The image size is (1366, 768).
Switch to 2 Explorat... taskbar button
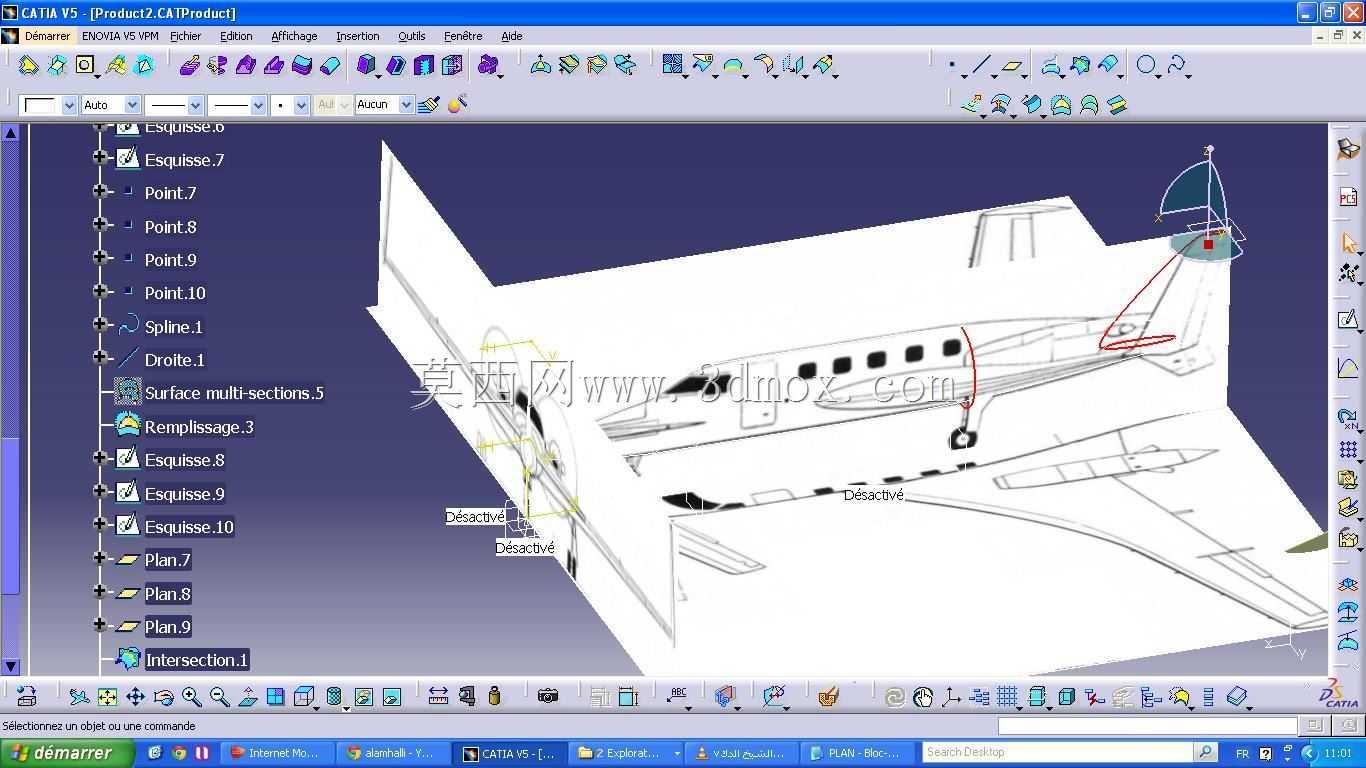point(626,753)
